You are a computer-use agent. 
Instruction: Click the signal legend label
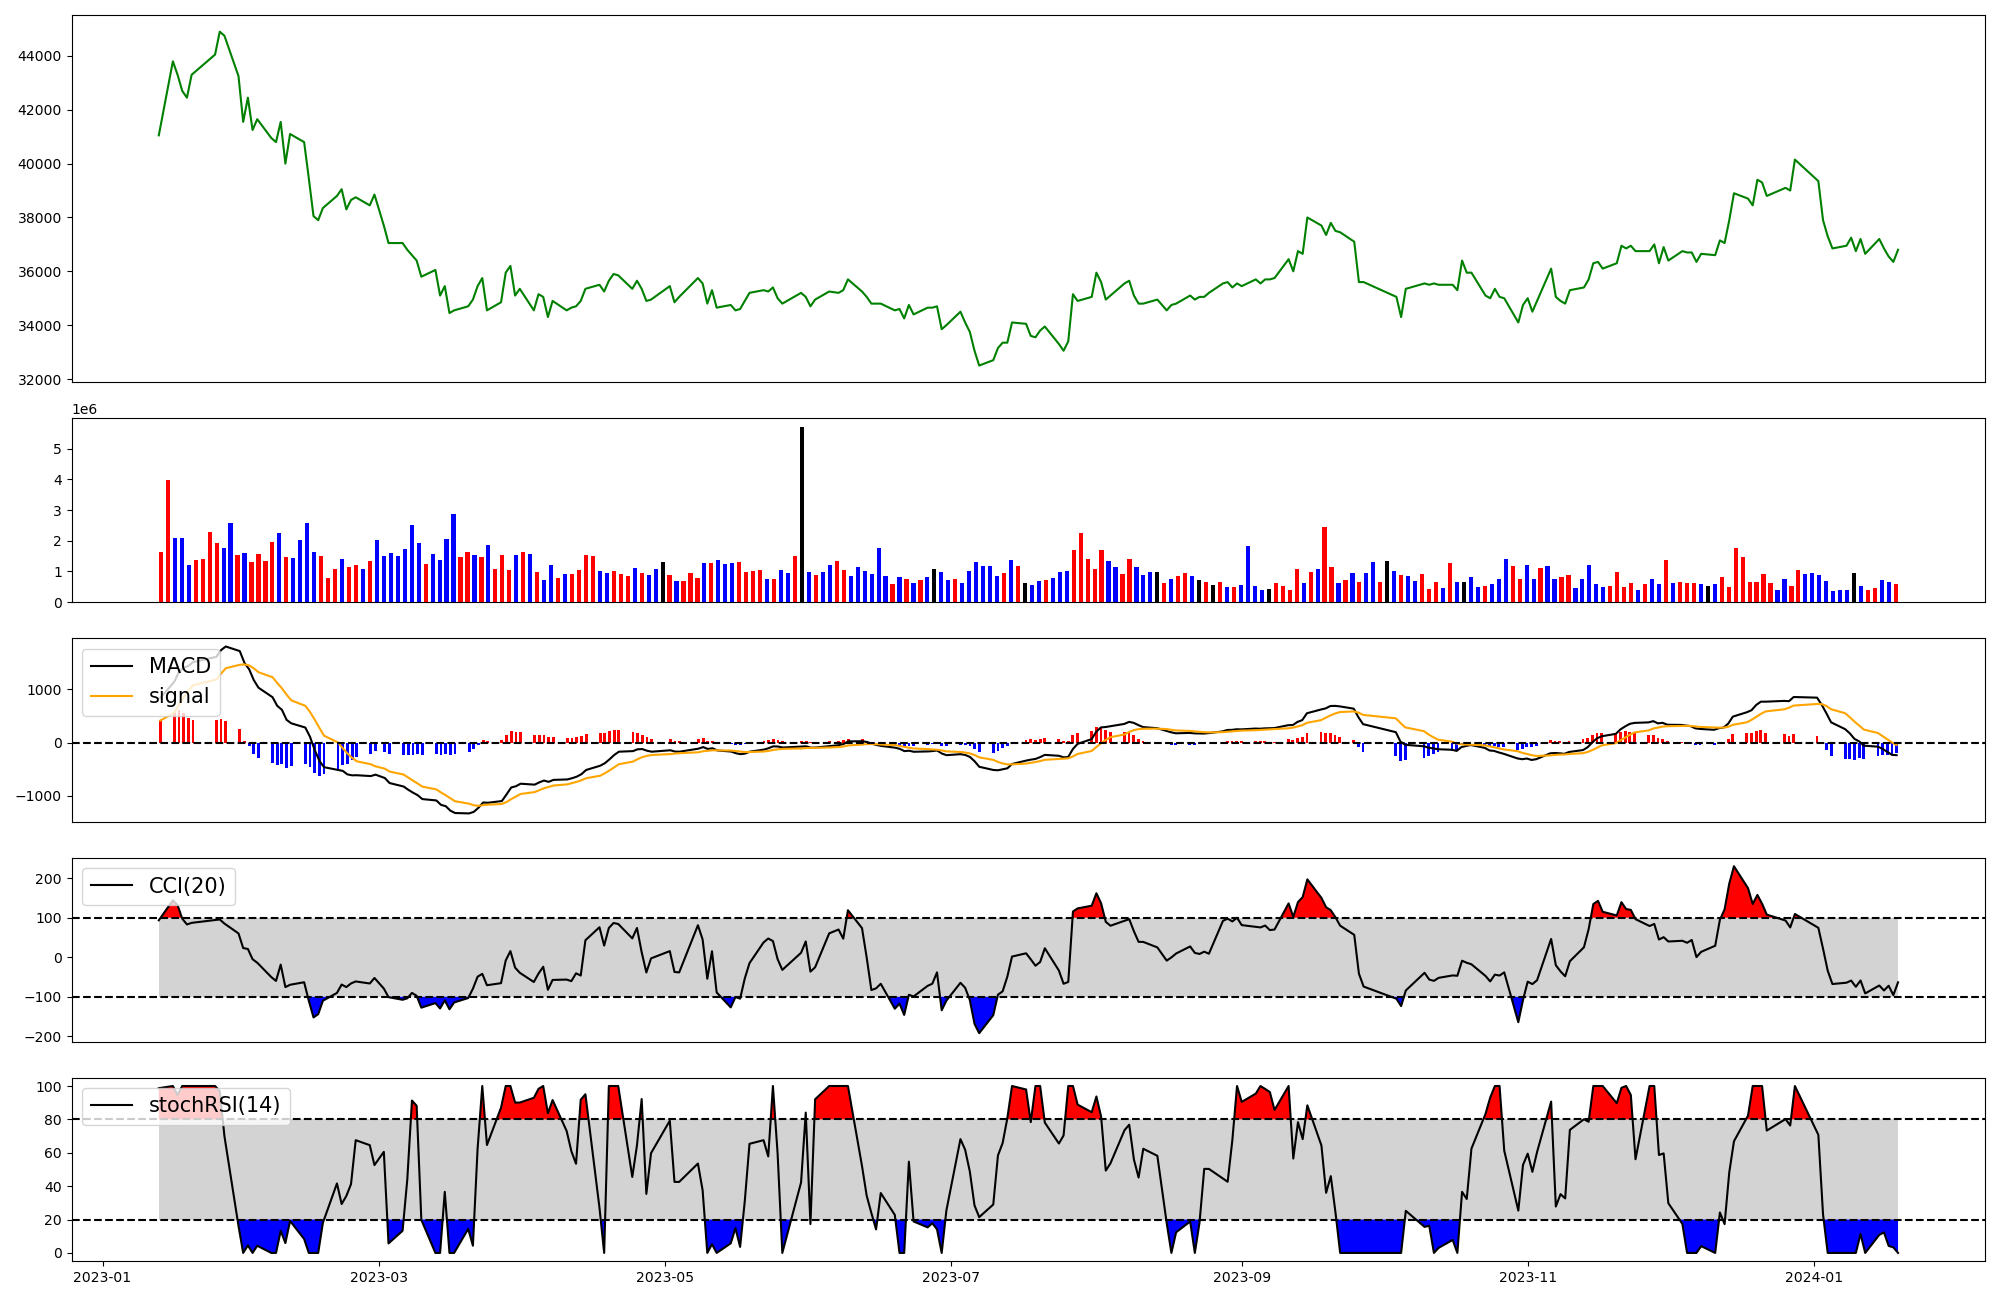coord(179,696)
